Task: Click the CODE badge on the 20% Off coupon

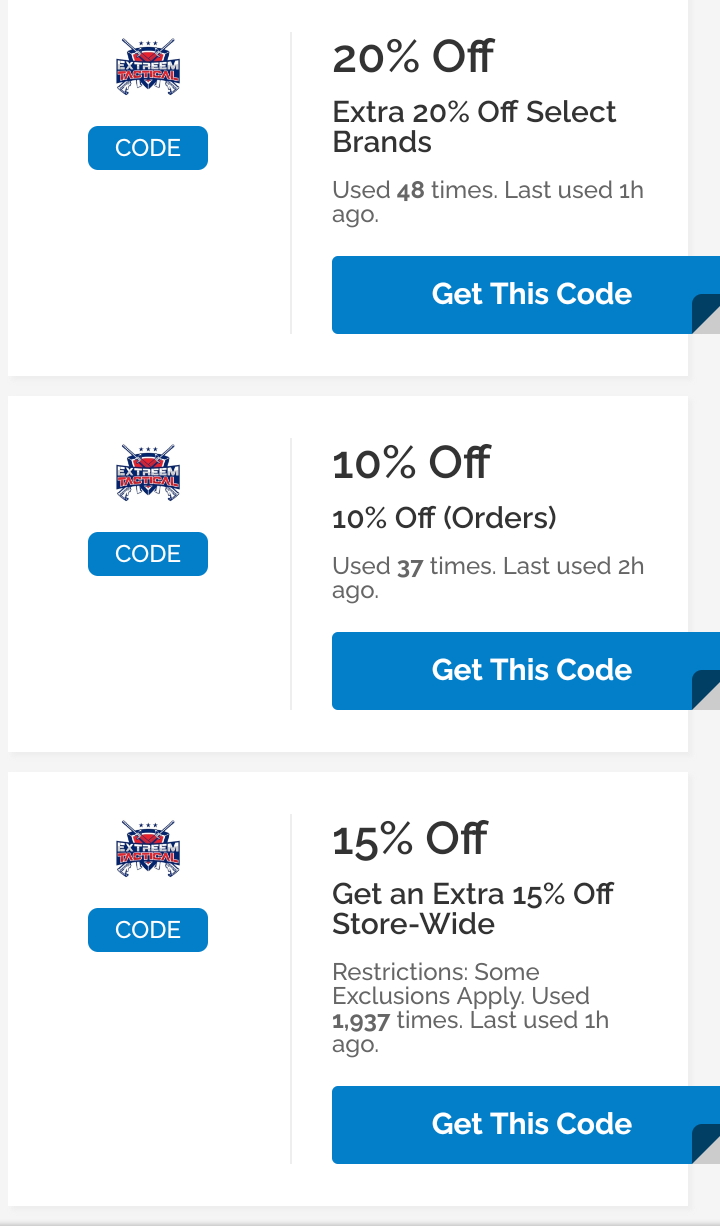Action: click(148, 148)
